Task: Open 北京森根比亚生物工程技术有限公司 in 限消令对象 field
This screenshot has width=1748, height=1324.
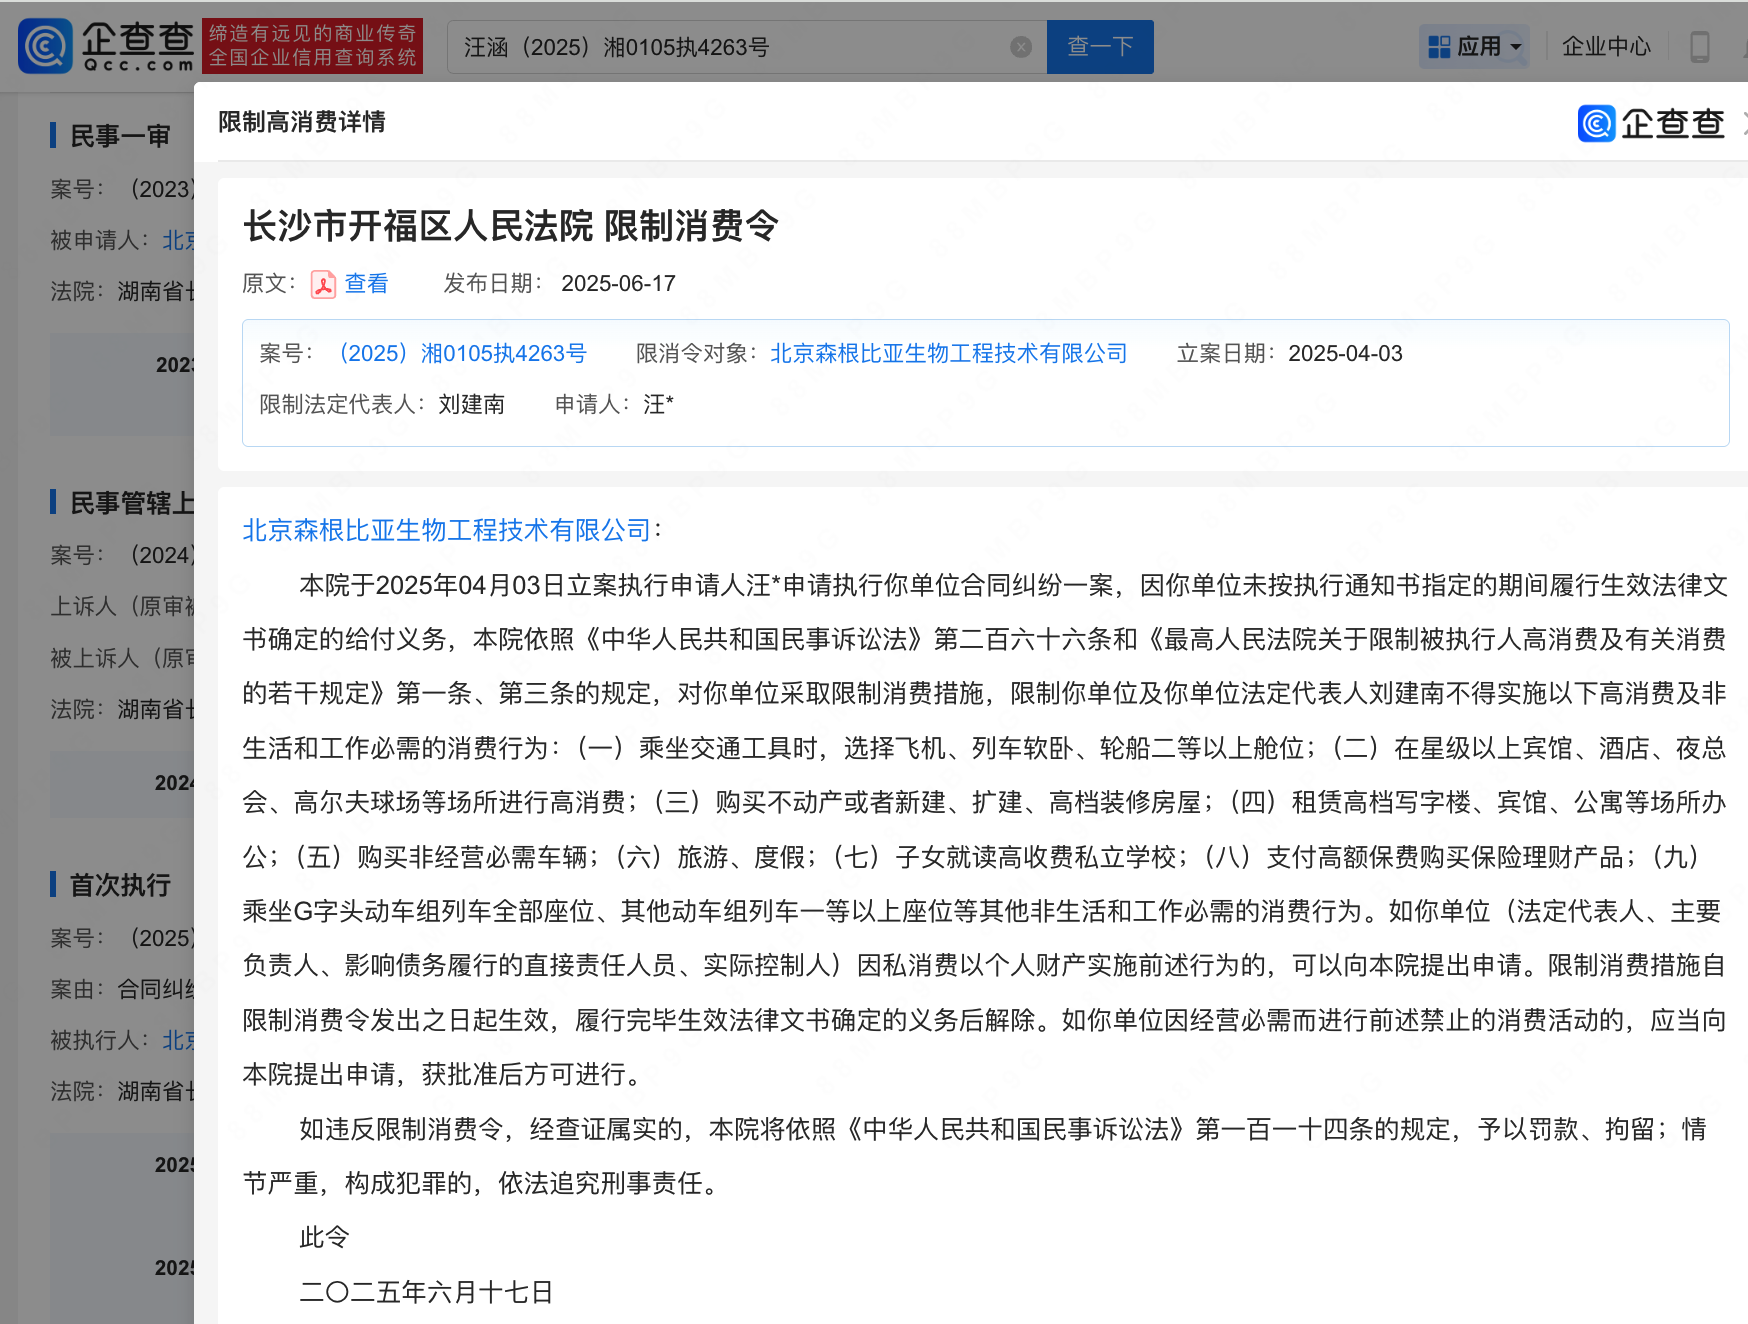Action: [949, 353]
